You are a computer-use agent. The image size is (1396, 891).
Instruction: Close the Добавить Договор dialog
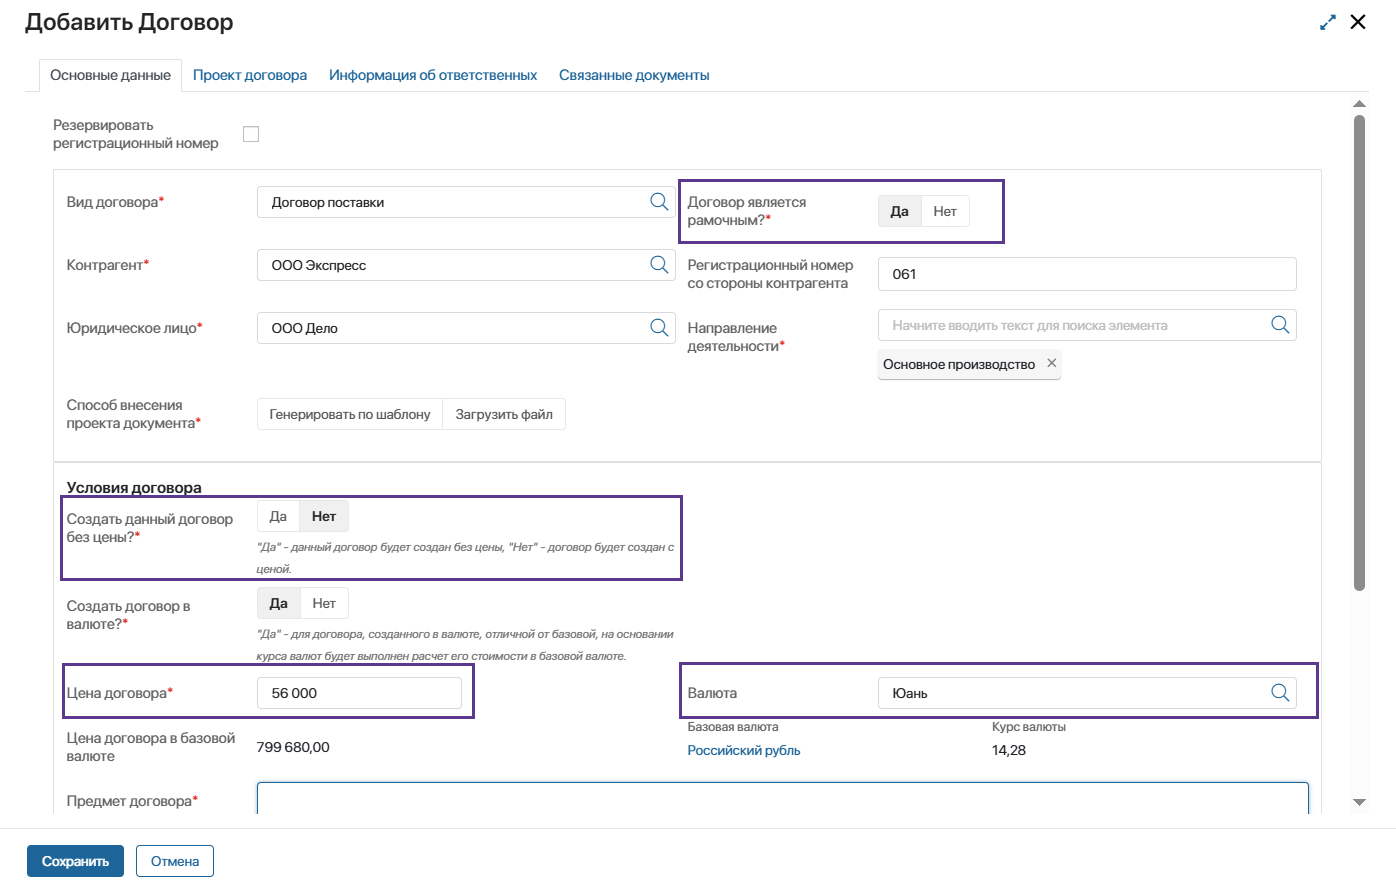pyautogui.click(x=1358, y=22)
